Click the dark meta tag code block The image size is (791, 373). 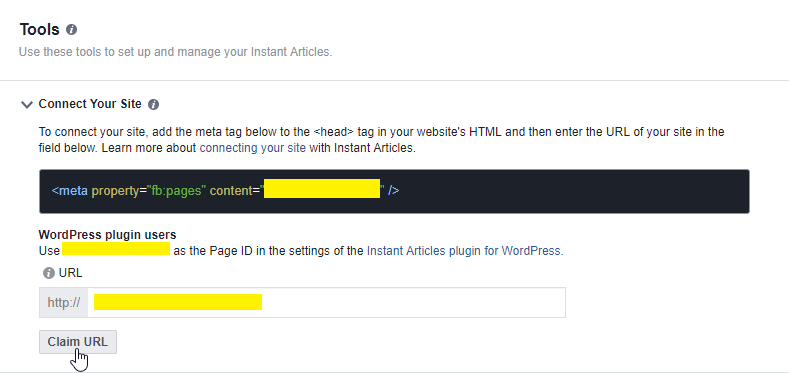[x=394, y=191]
